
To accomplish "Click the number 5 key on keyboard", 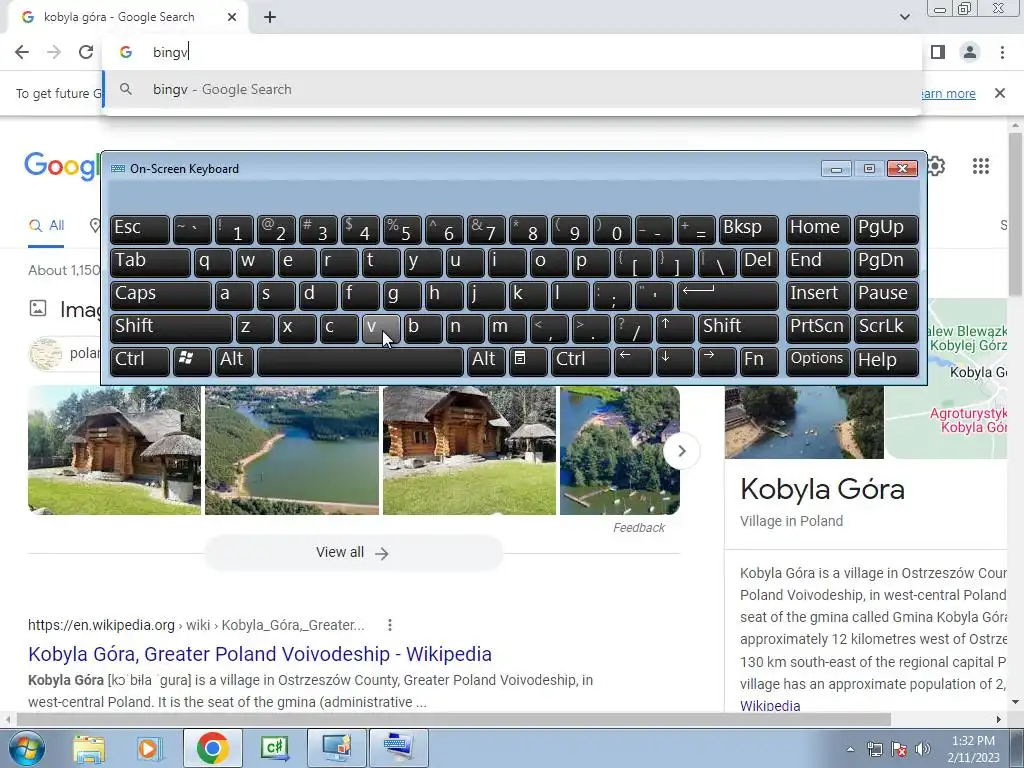I will pos(402,229).
